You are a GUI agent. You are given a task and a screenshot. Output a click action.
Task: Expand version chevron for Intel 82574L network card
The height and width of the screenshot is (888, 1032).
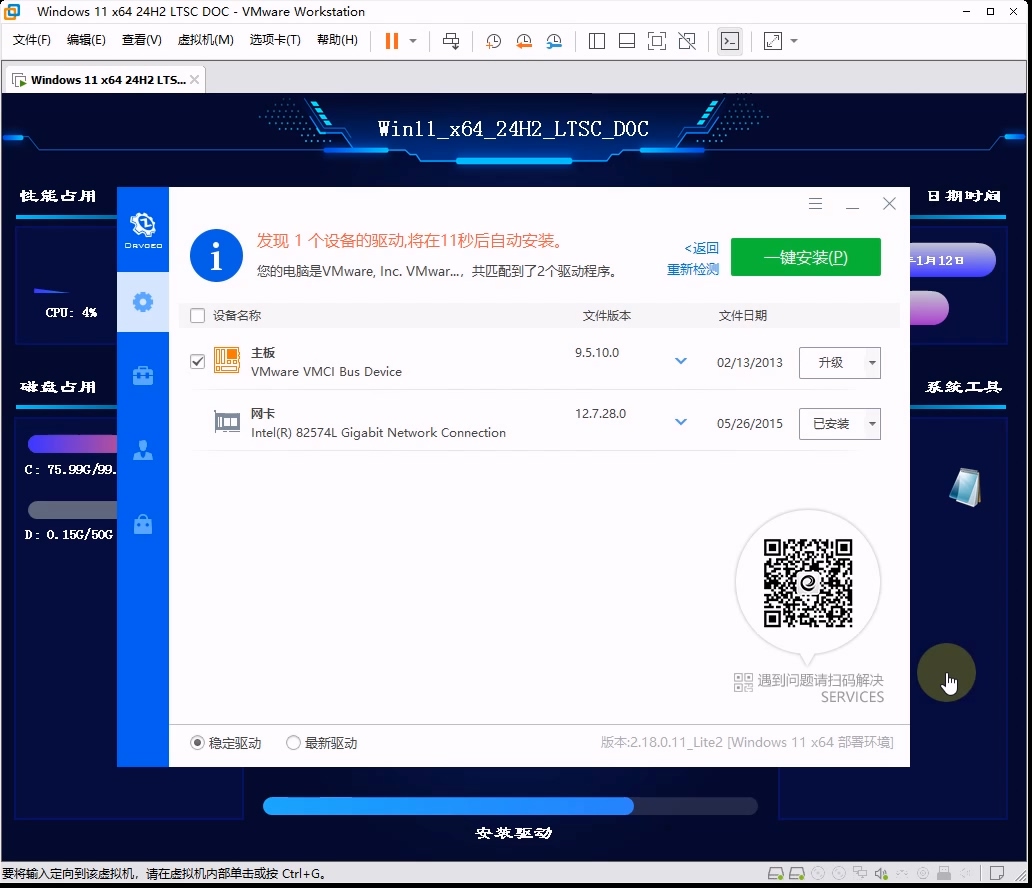click(681, 422)
